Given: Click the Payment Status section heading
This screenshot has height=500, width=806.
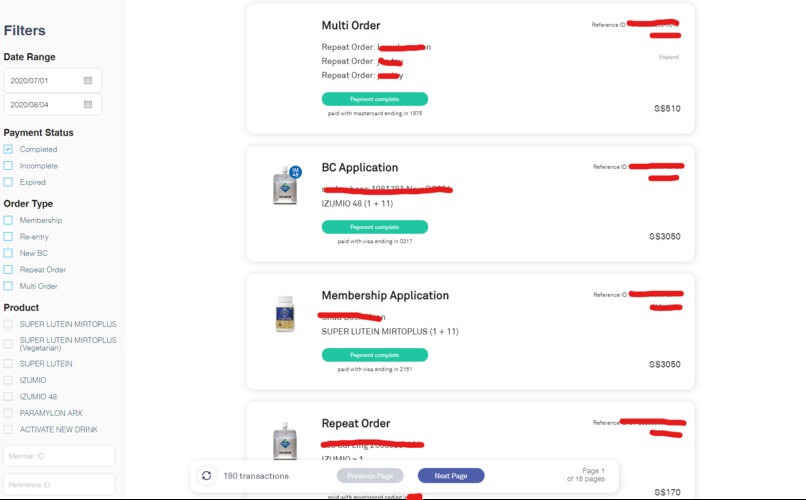Looking at the screenshot, I should 39,133.
